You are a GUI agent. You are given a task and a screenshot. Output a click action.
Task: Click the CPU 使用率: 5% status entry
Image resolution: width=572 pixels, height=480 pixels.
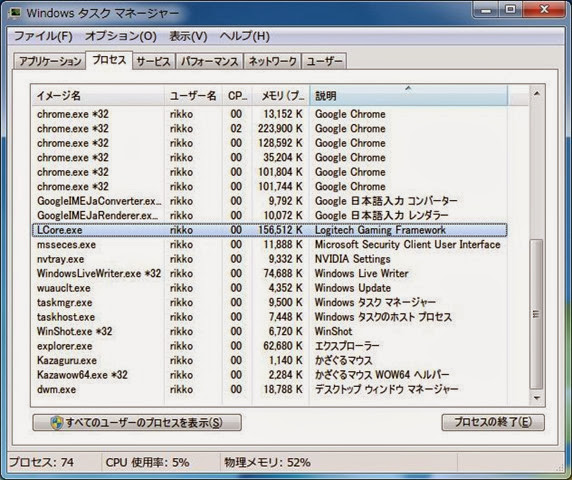click(x=147, y=462)
